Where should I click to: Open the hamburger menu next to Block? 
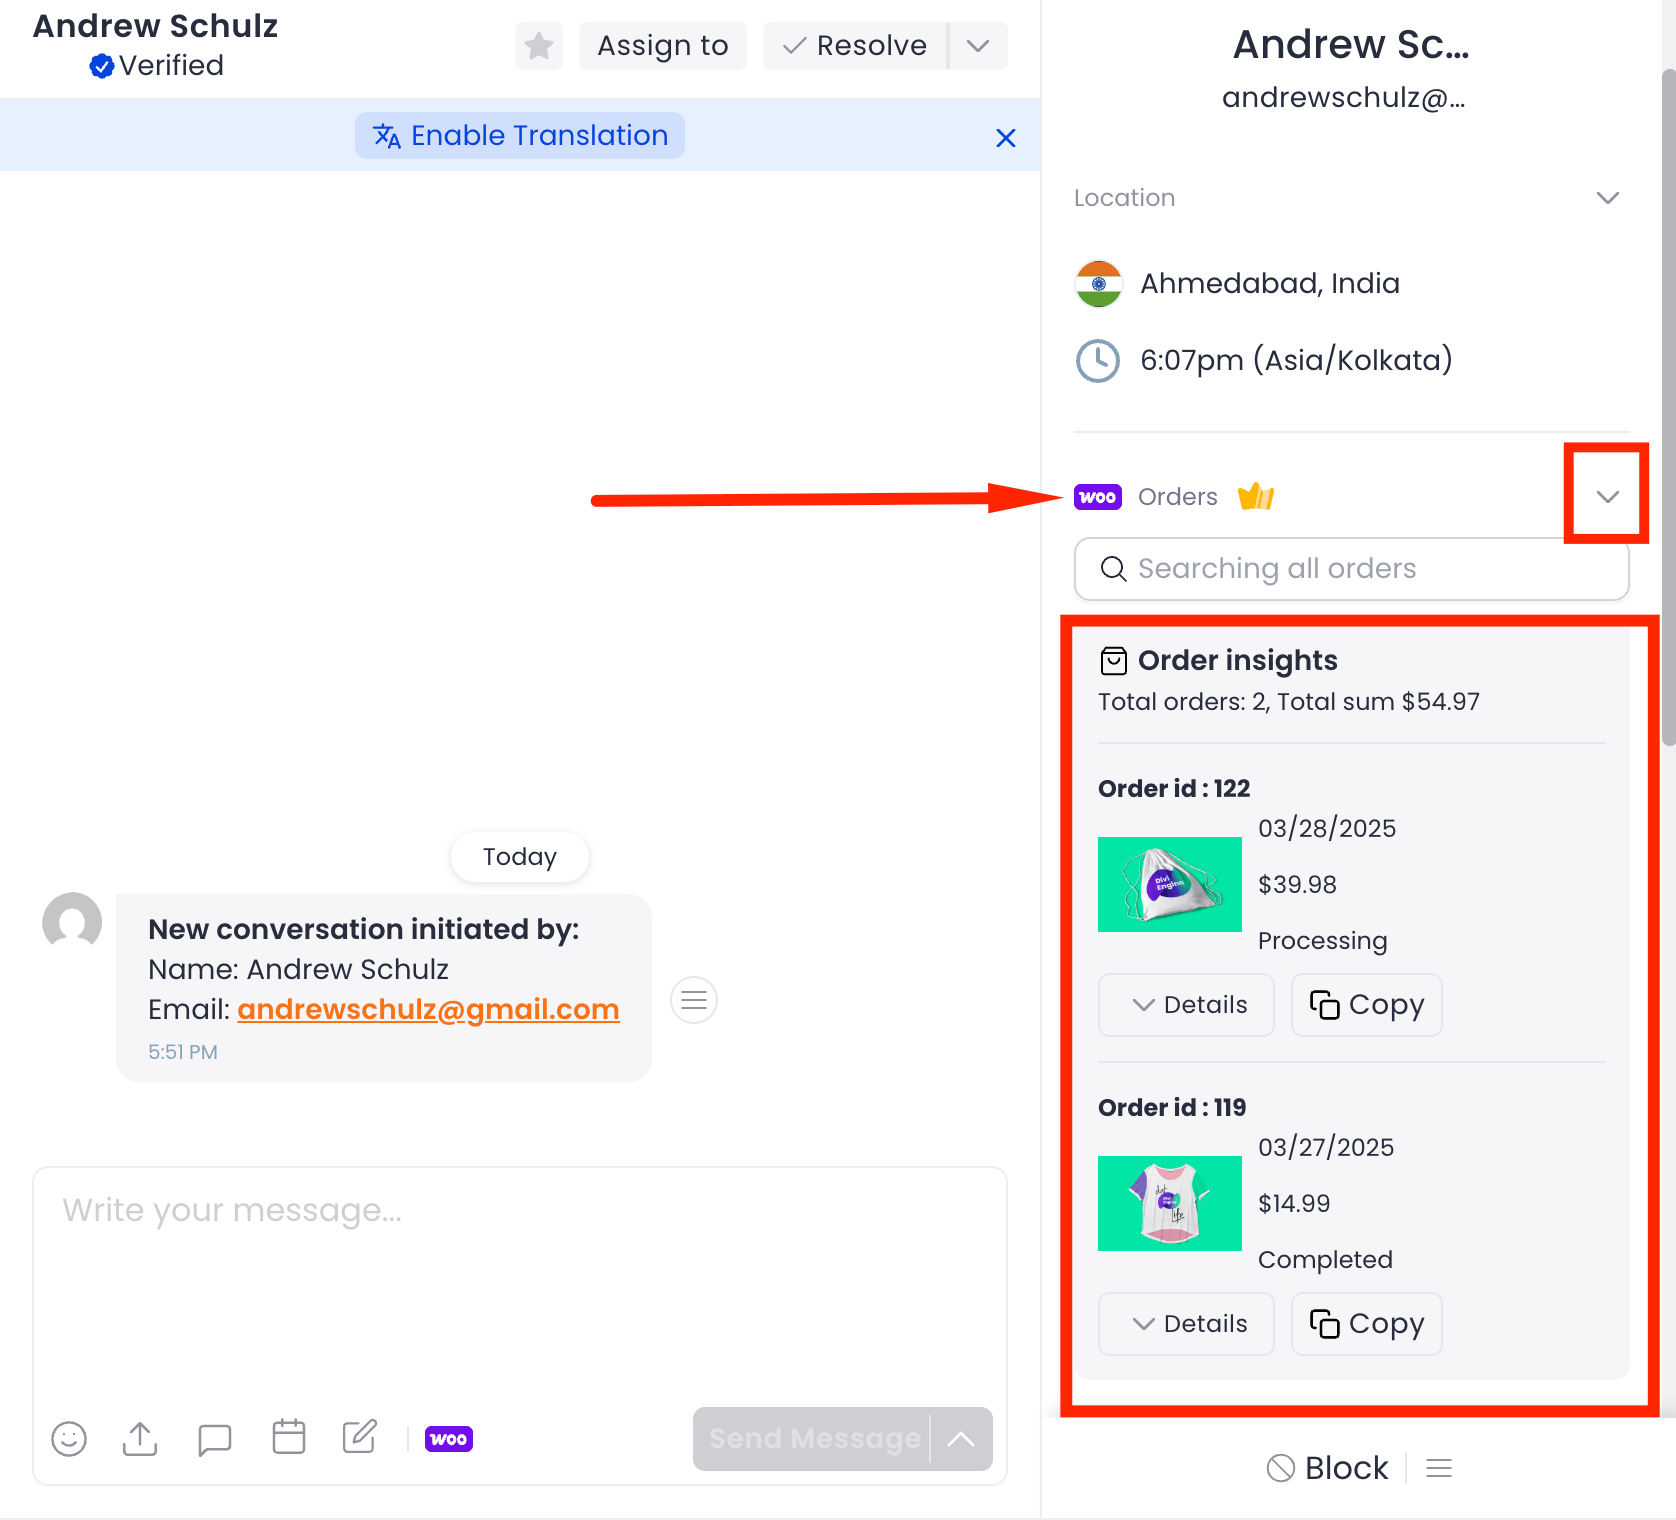coord(1439,1468)
